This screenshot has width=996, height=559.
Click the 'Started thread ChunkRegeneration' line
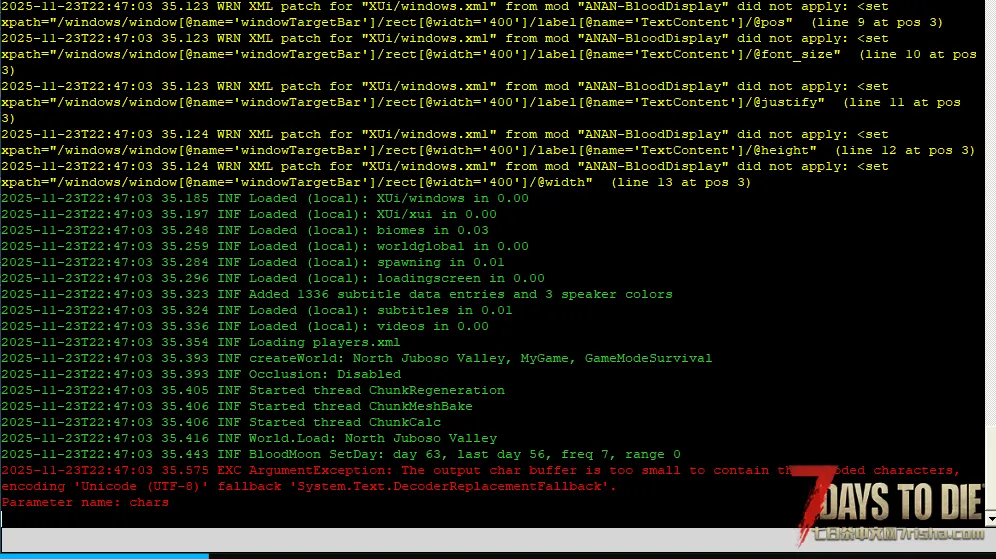(x=252, y=391)
